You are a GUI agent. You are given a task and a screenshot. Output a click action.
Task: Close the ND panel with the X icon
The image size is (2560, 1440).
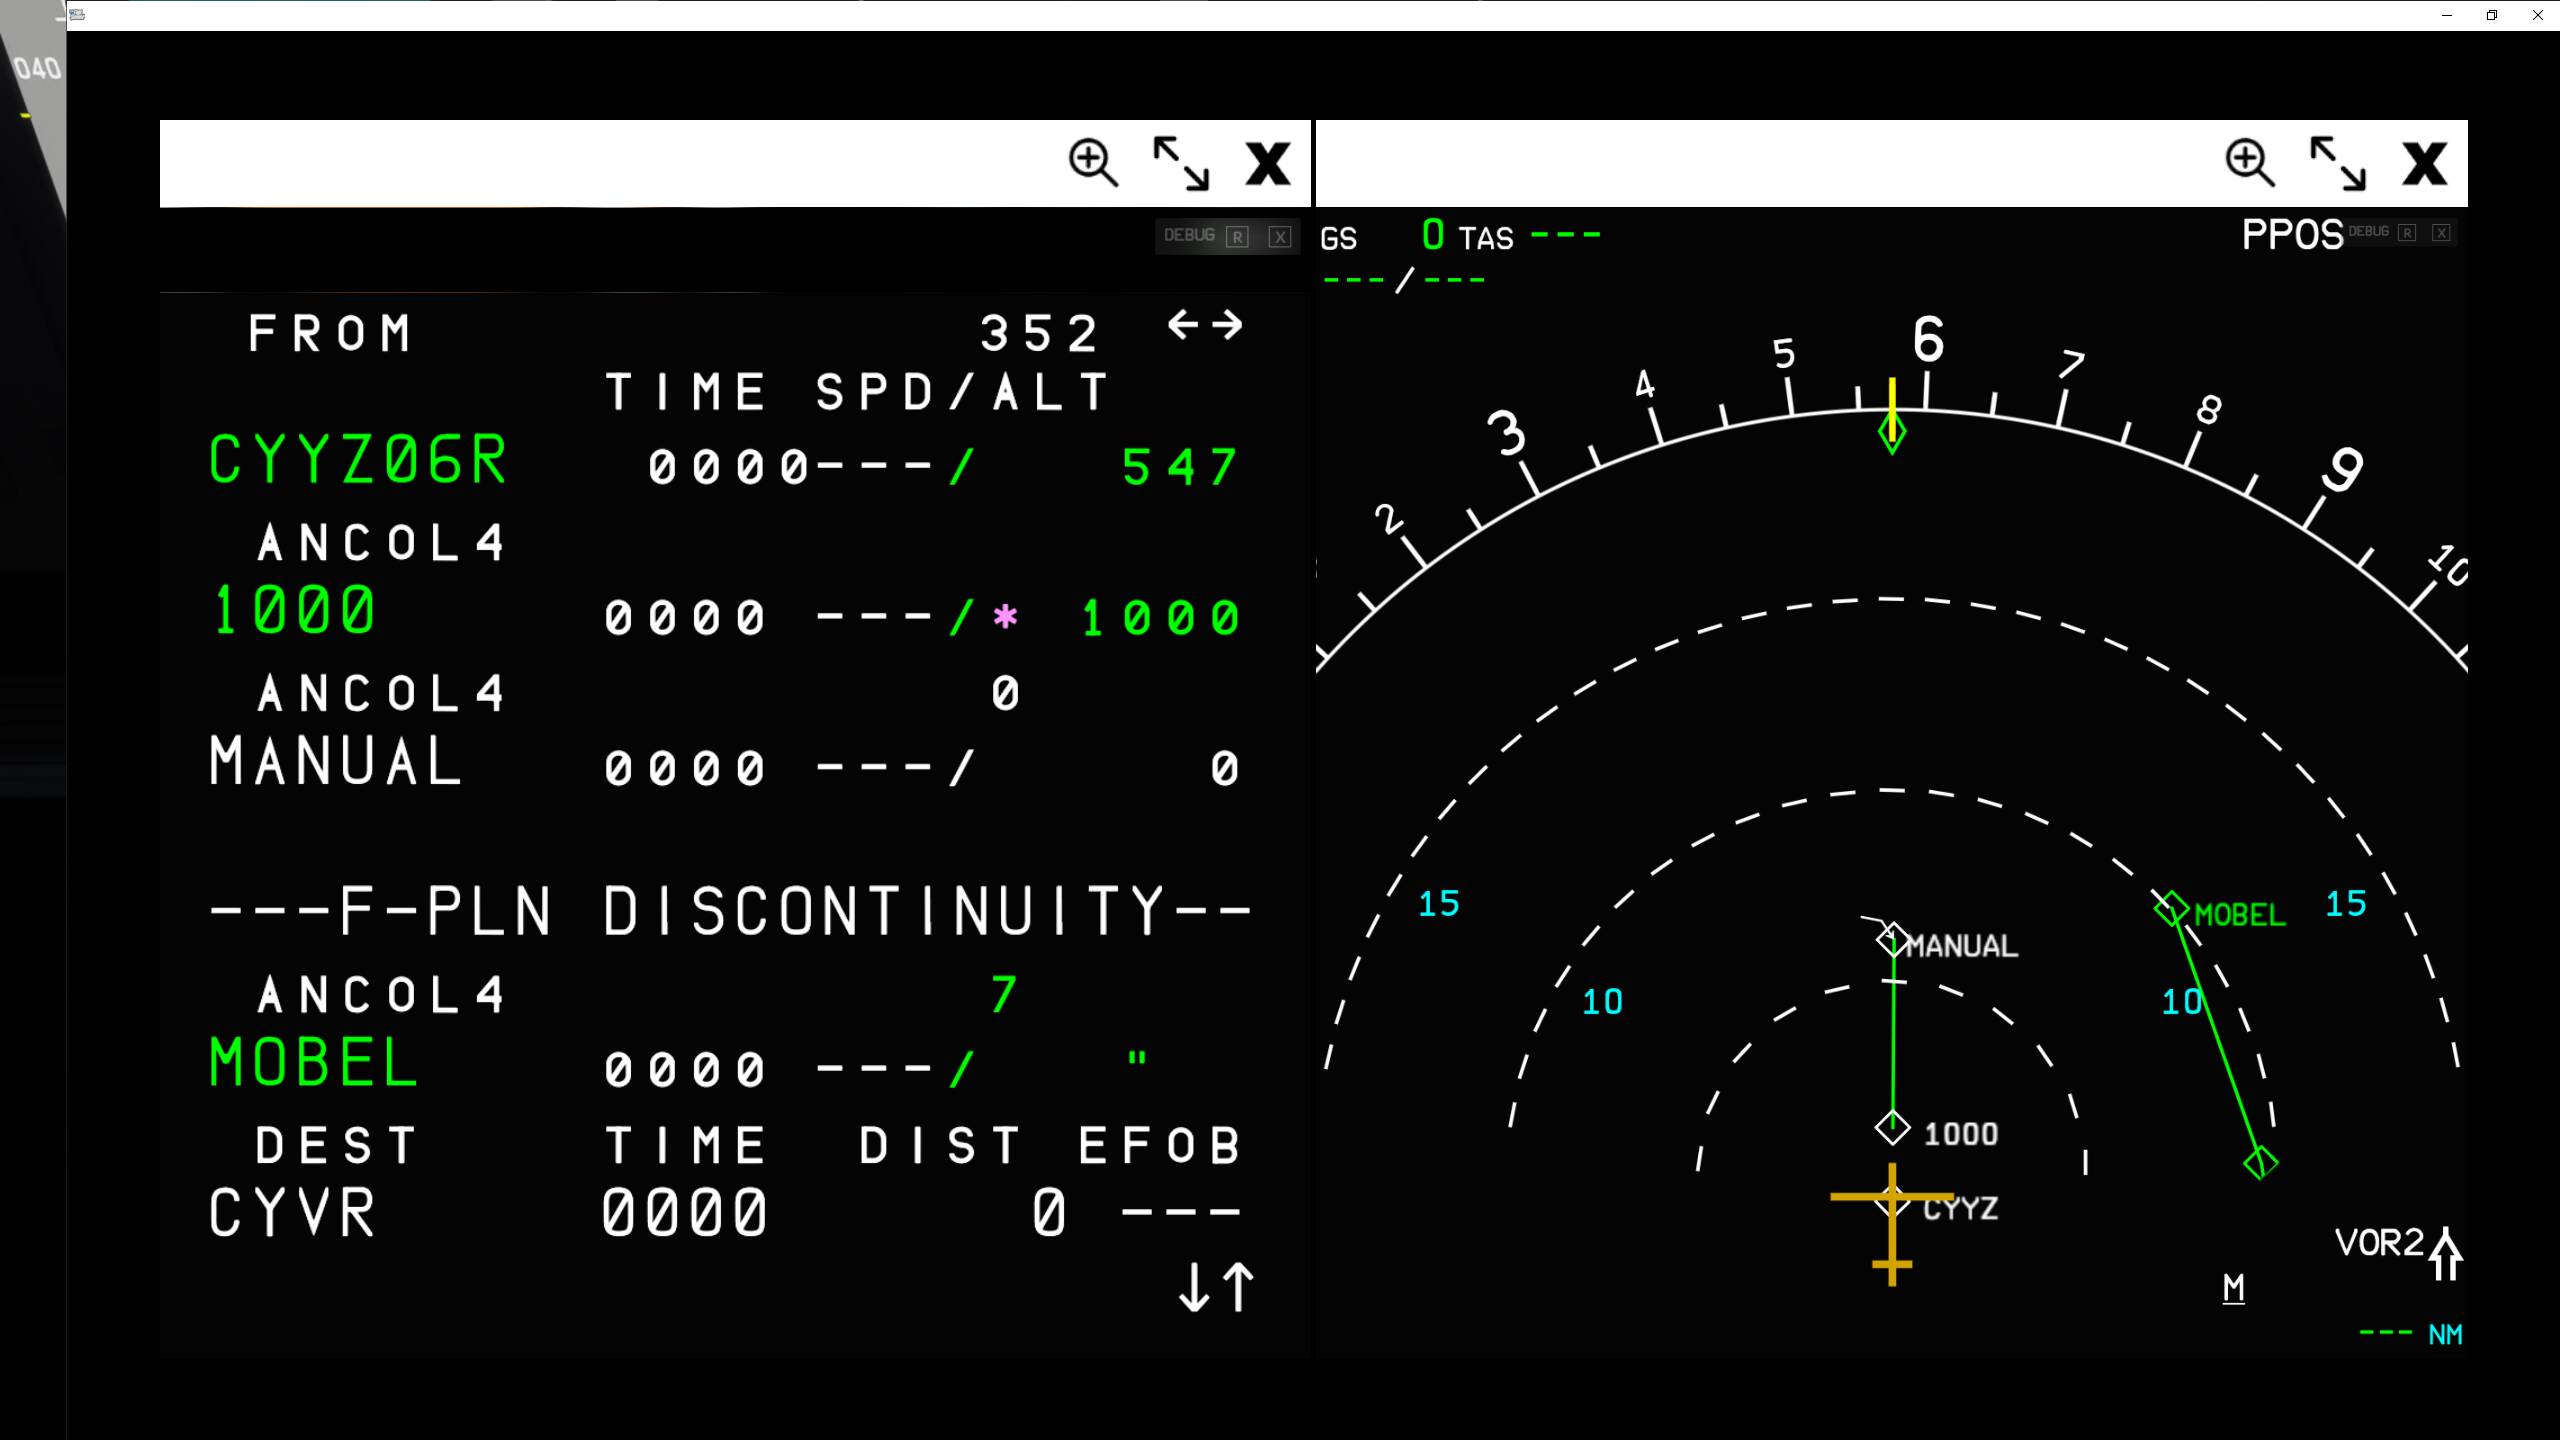pos(2425,163)
